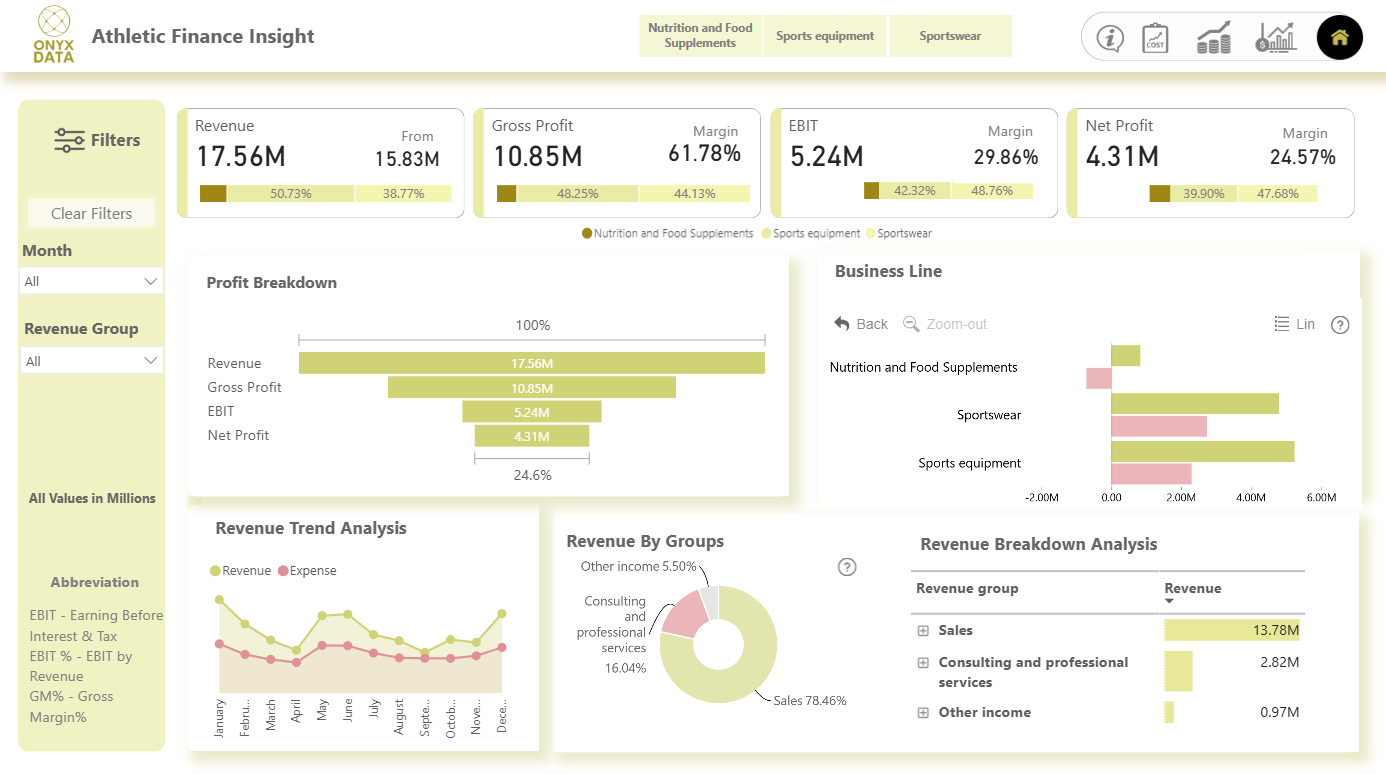This screenshot has width=1386, height=774.
Task: Click the negative pink Nutrition bar in Business Line
Action: [x=1099, y=378]
